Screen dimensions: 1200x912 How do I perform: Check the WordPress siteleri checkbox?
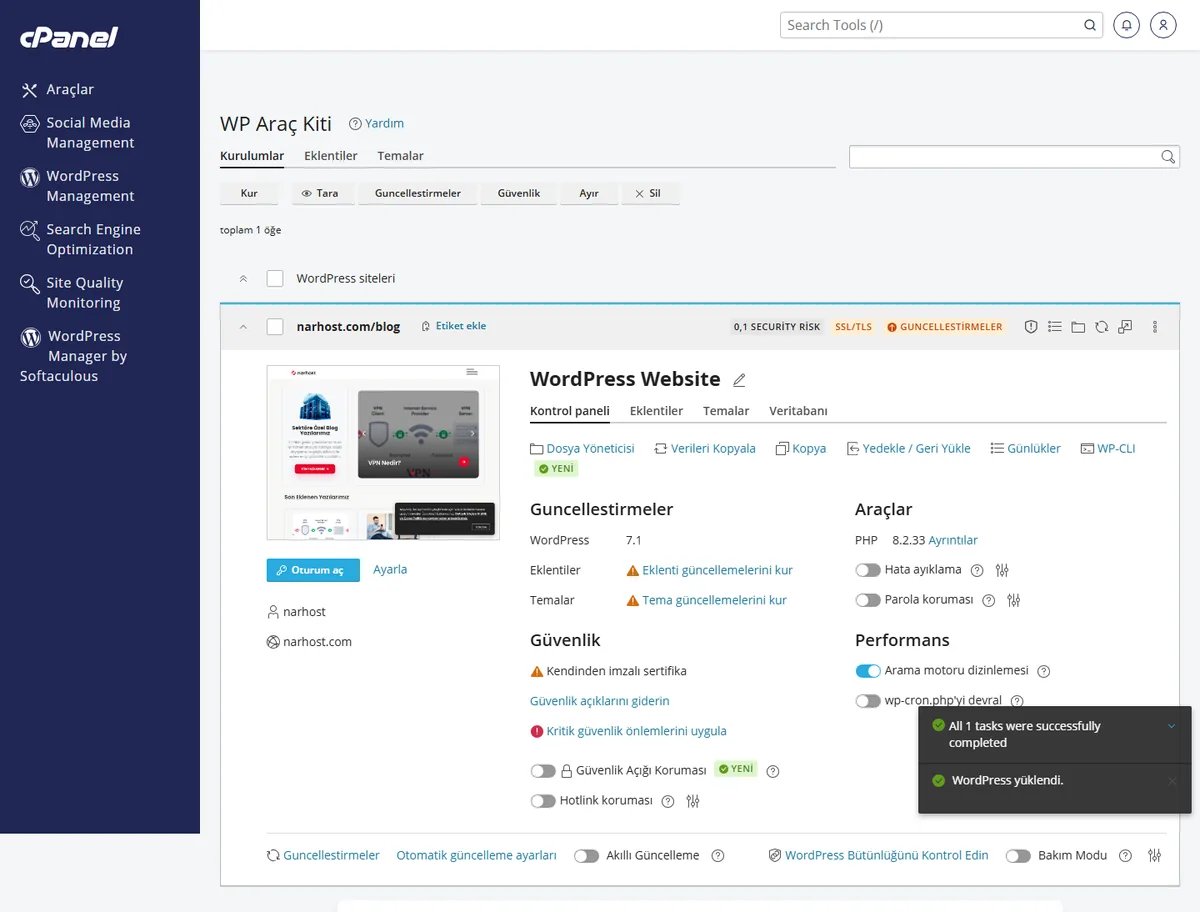pyautogui.click(x=275, y=278)
